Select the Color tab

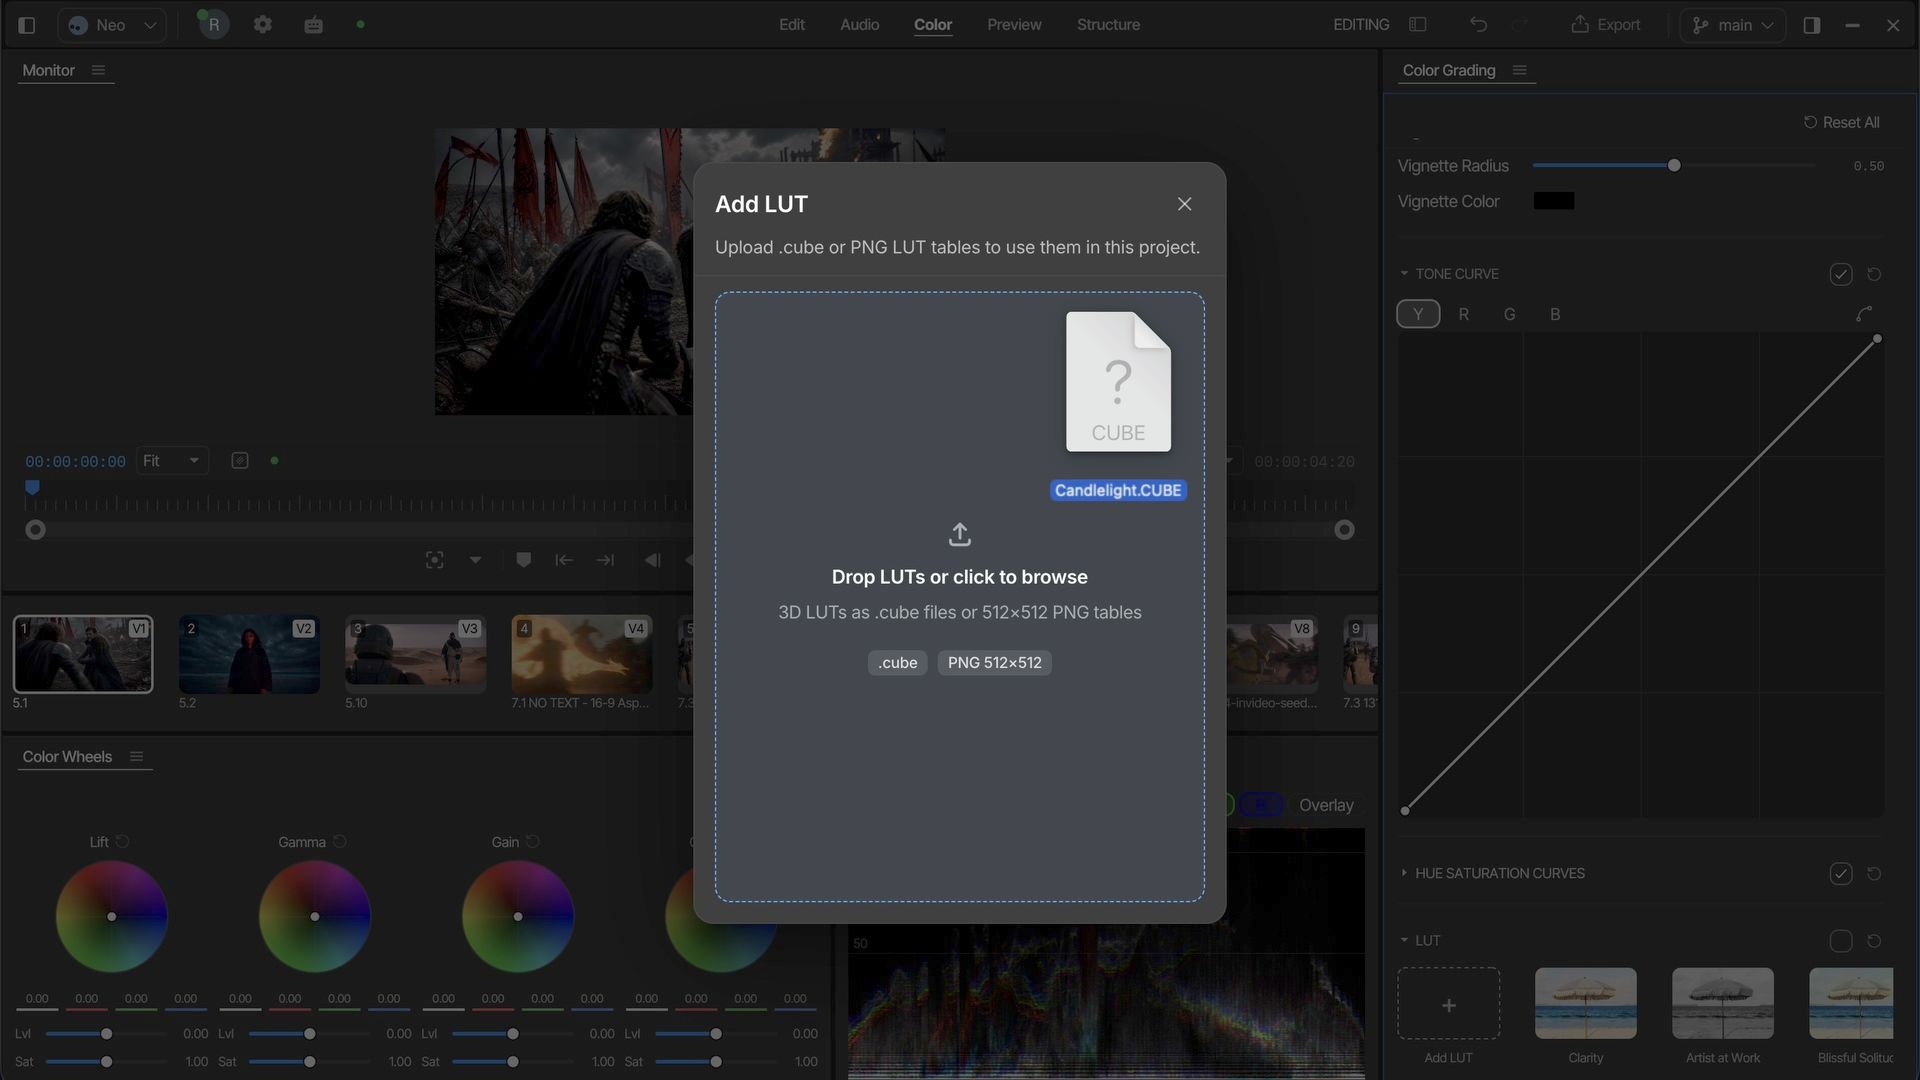point(933,25)
